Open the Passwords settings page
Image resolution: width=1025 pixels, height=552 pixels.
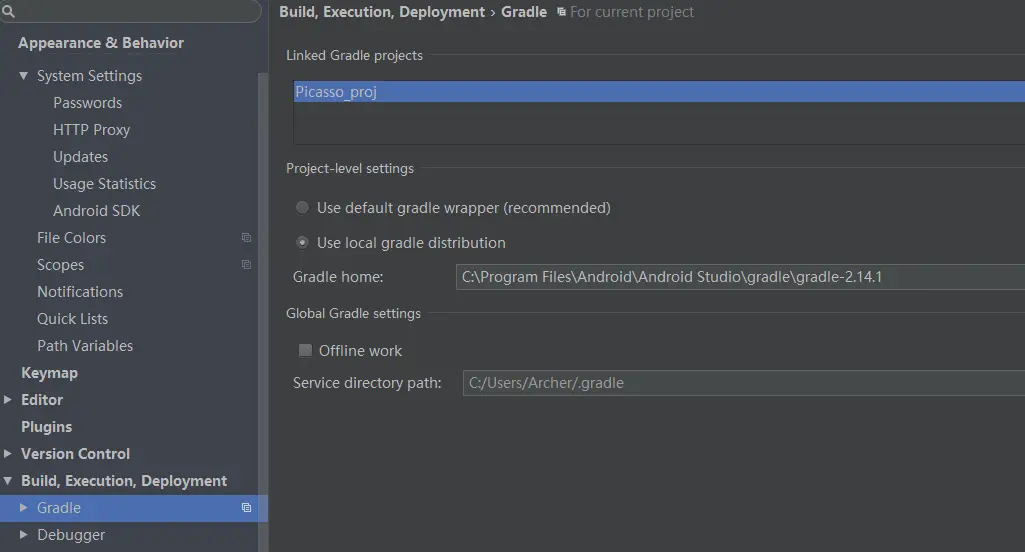pyautogui.click(x=88, y=103)
